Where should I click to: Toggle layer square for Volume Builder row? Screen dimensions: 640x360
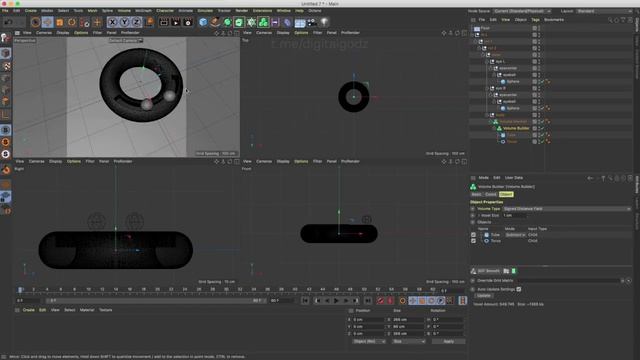[x=534, y=128]
